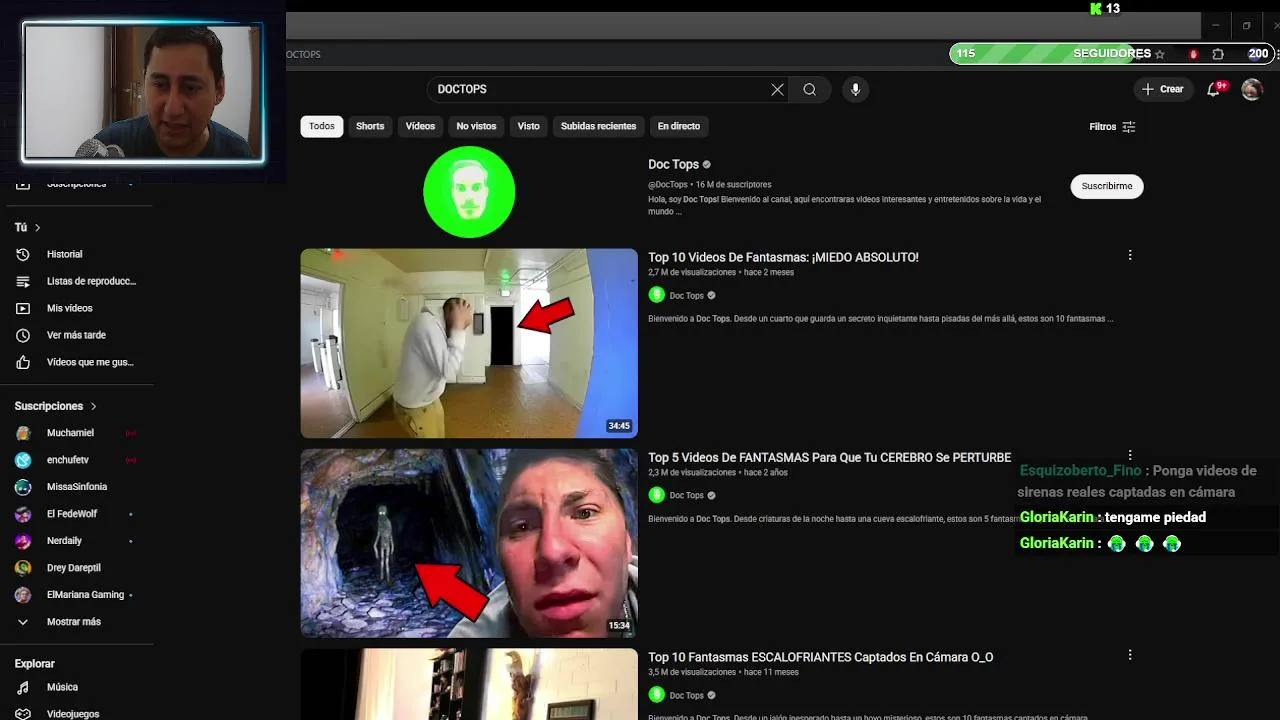Click the Crear button
This screenshot has width=1280, height=720.
point(1162,89)
